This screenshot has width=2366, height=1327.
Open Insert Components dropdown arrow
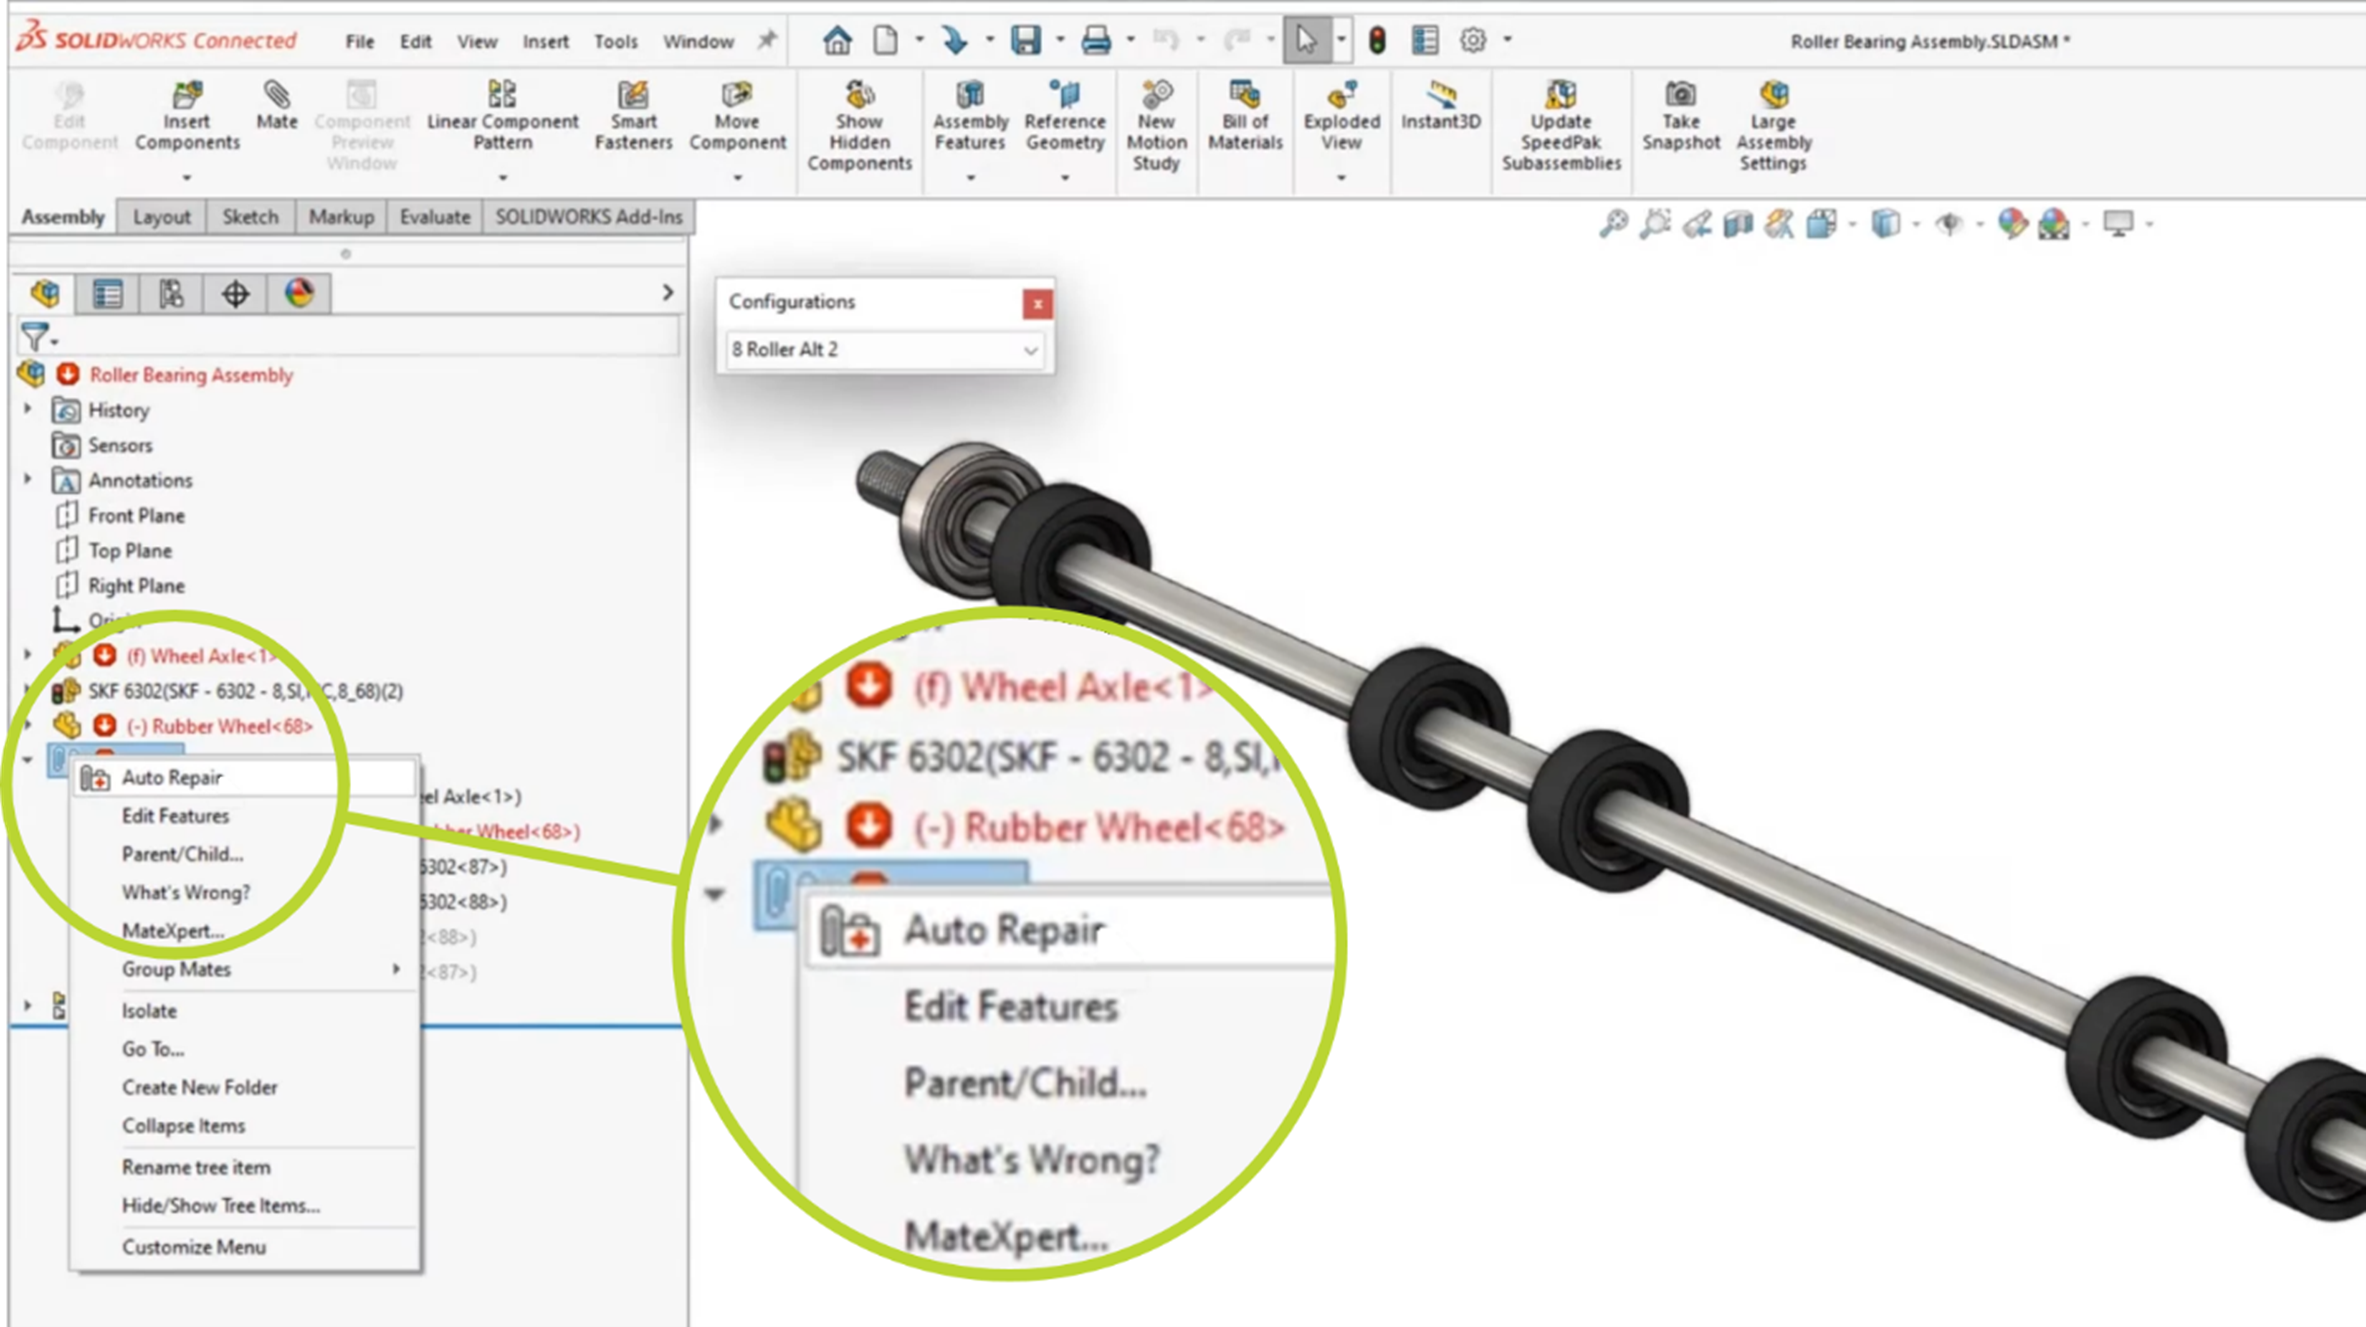(187, 178)
